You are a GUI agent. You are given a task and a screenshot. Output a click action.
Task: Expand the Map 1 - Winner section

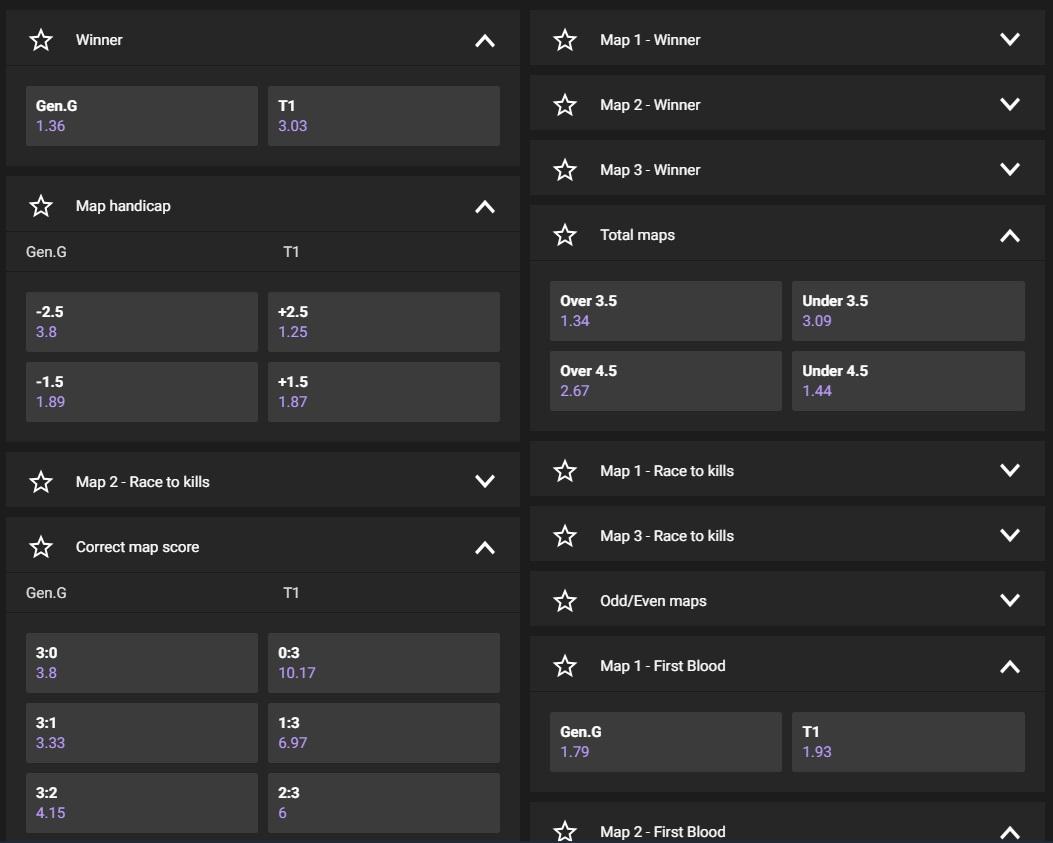click(1010, 39)
